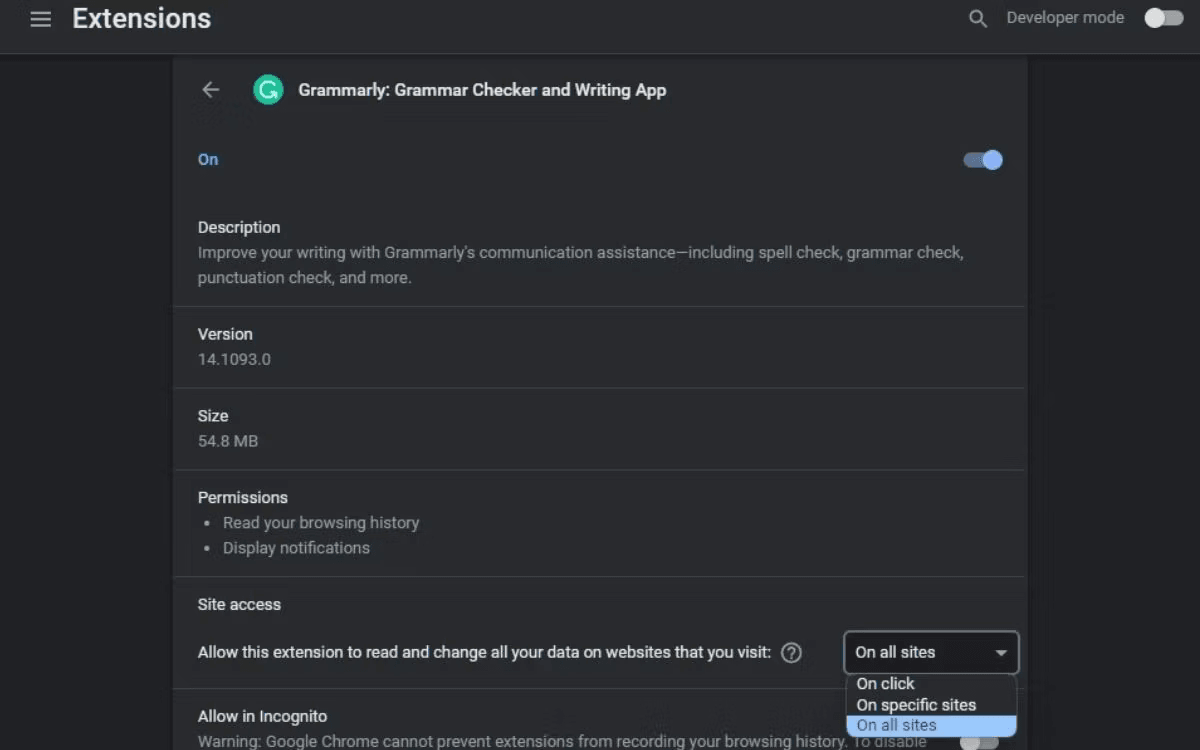Collapse the site access dropdown arrow
Image resolution: width=1200 pixels, height=750 pixels.
pos(1001,653)
